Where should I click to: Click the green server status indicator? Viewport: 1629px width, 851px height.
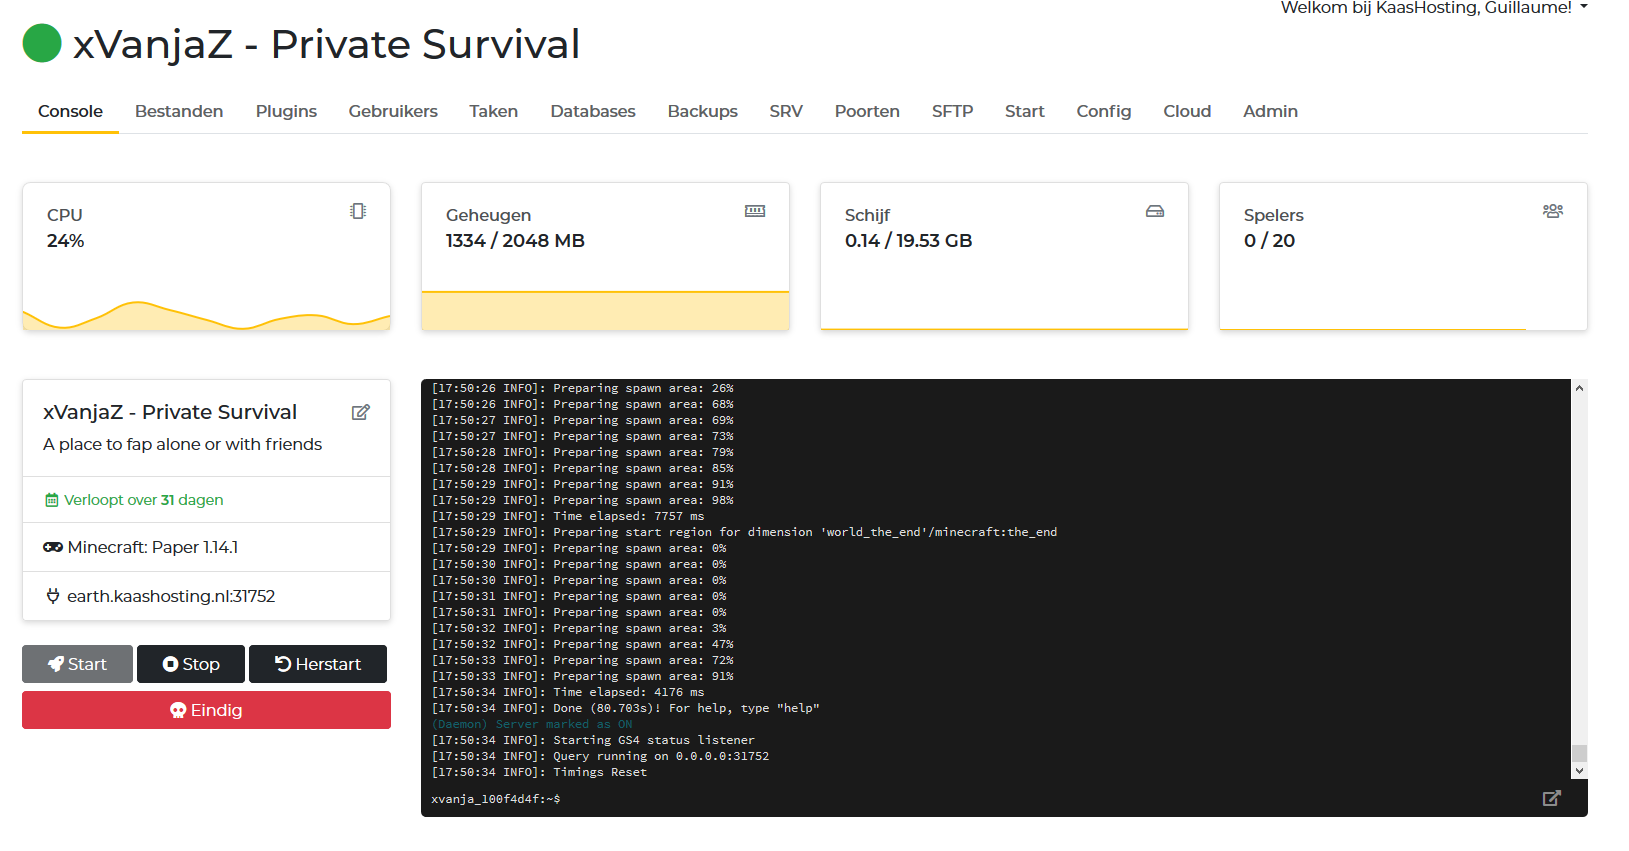42,44
